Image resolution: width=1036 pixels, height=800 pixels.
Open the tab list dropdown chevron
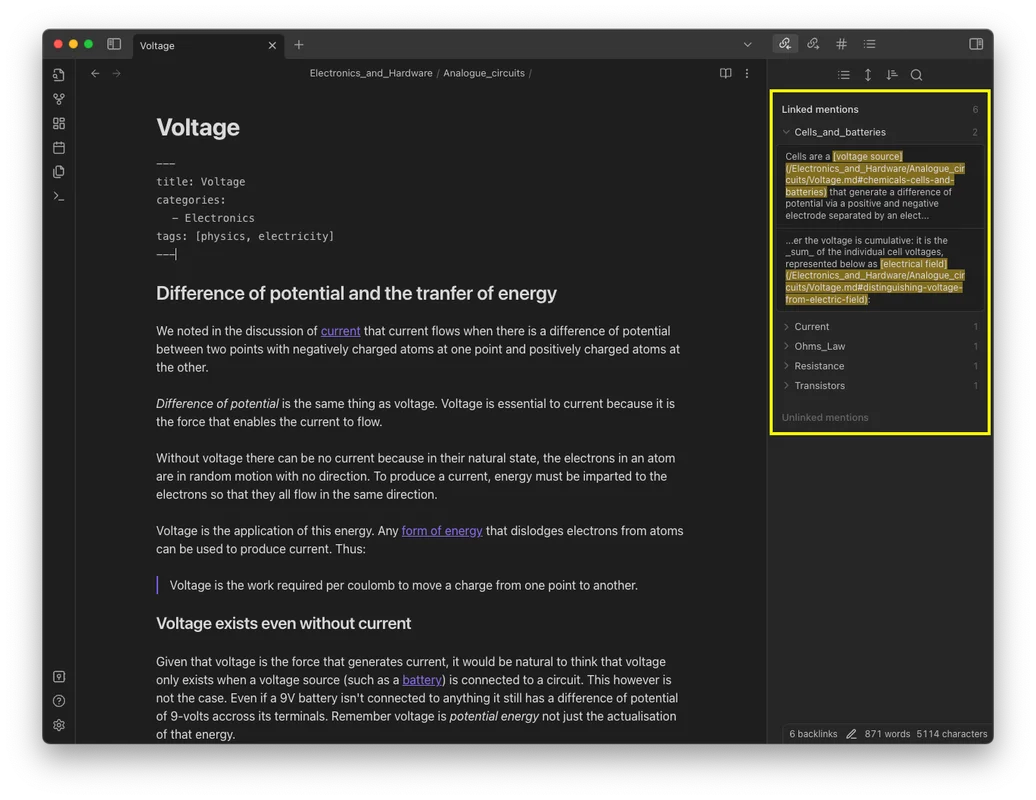pos(747,44)
